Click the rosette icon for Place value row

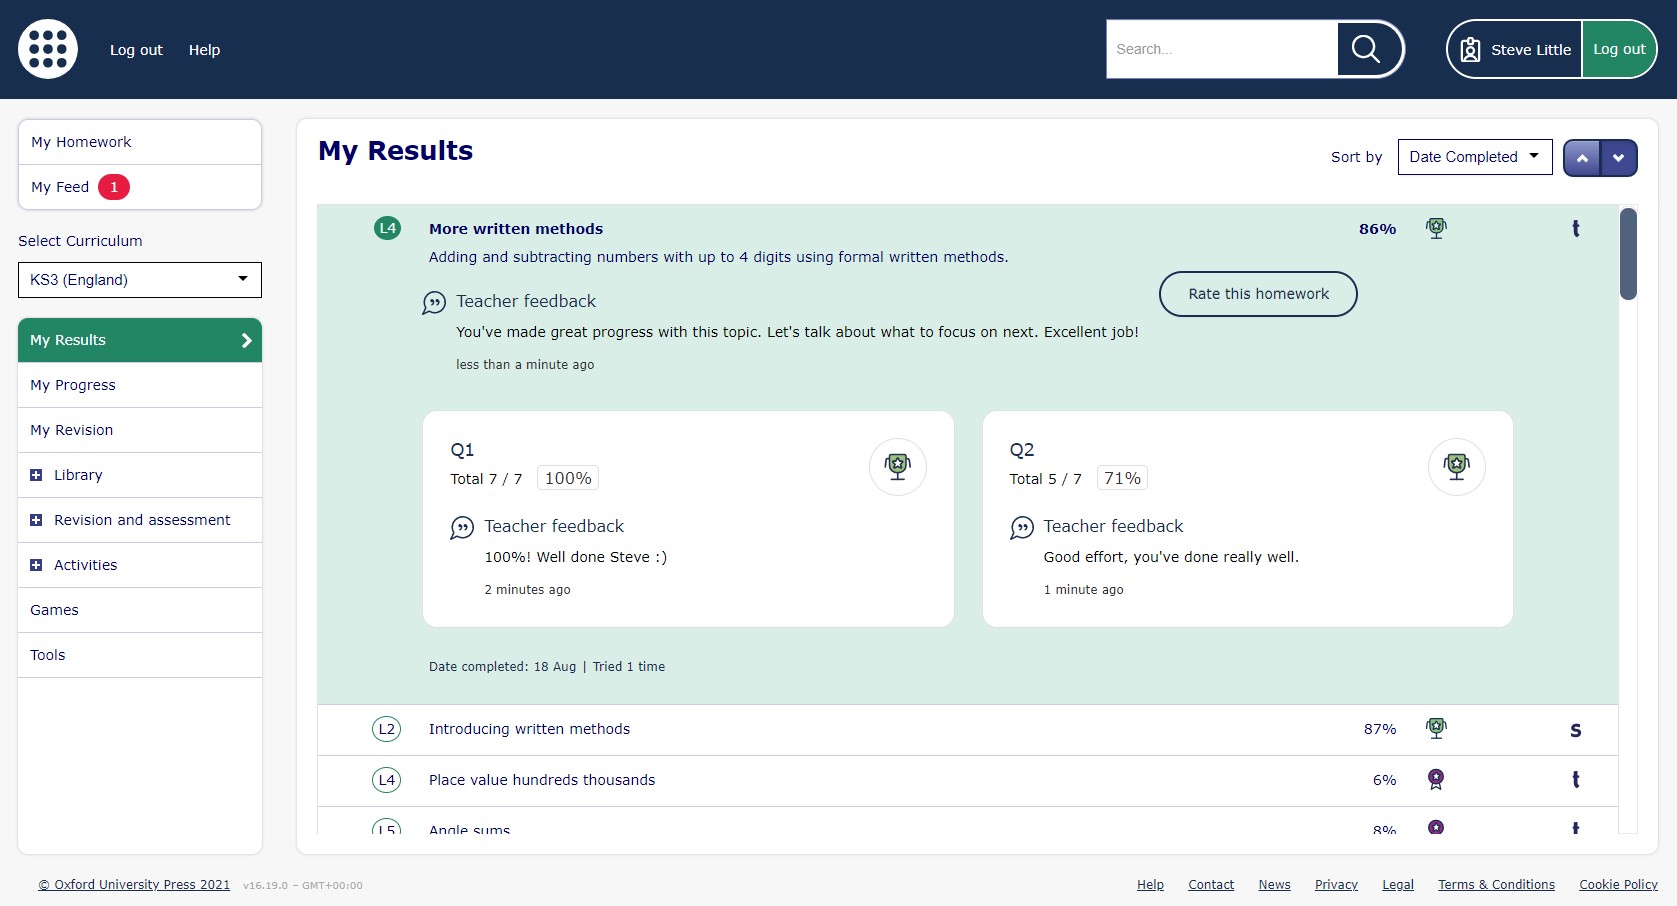click(1436, 779)
